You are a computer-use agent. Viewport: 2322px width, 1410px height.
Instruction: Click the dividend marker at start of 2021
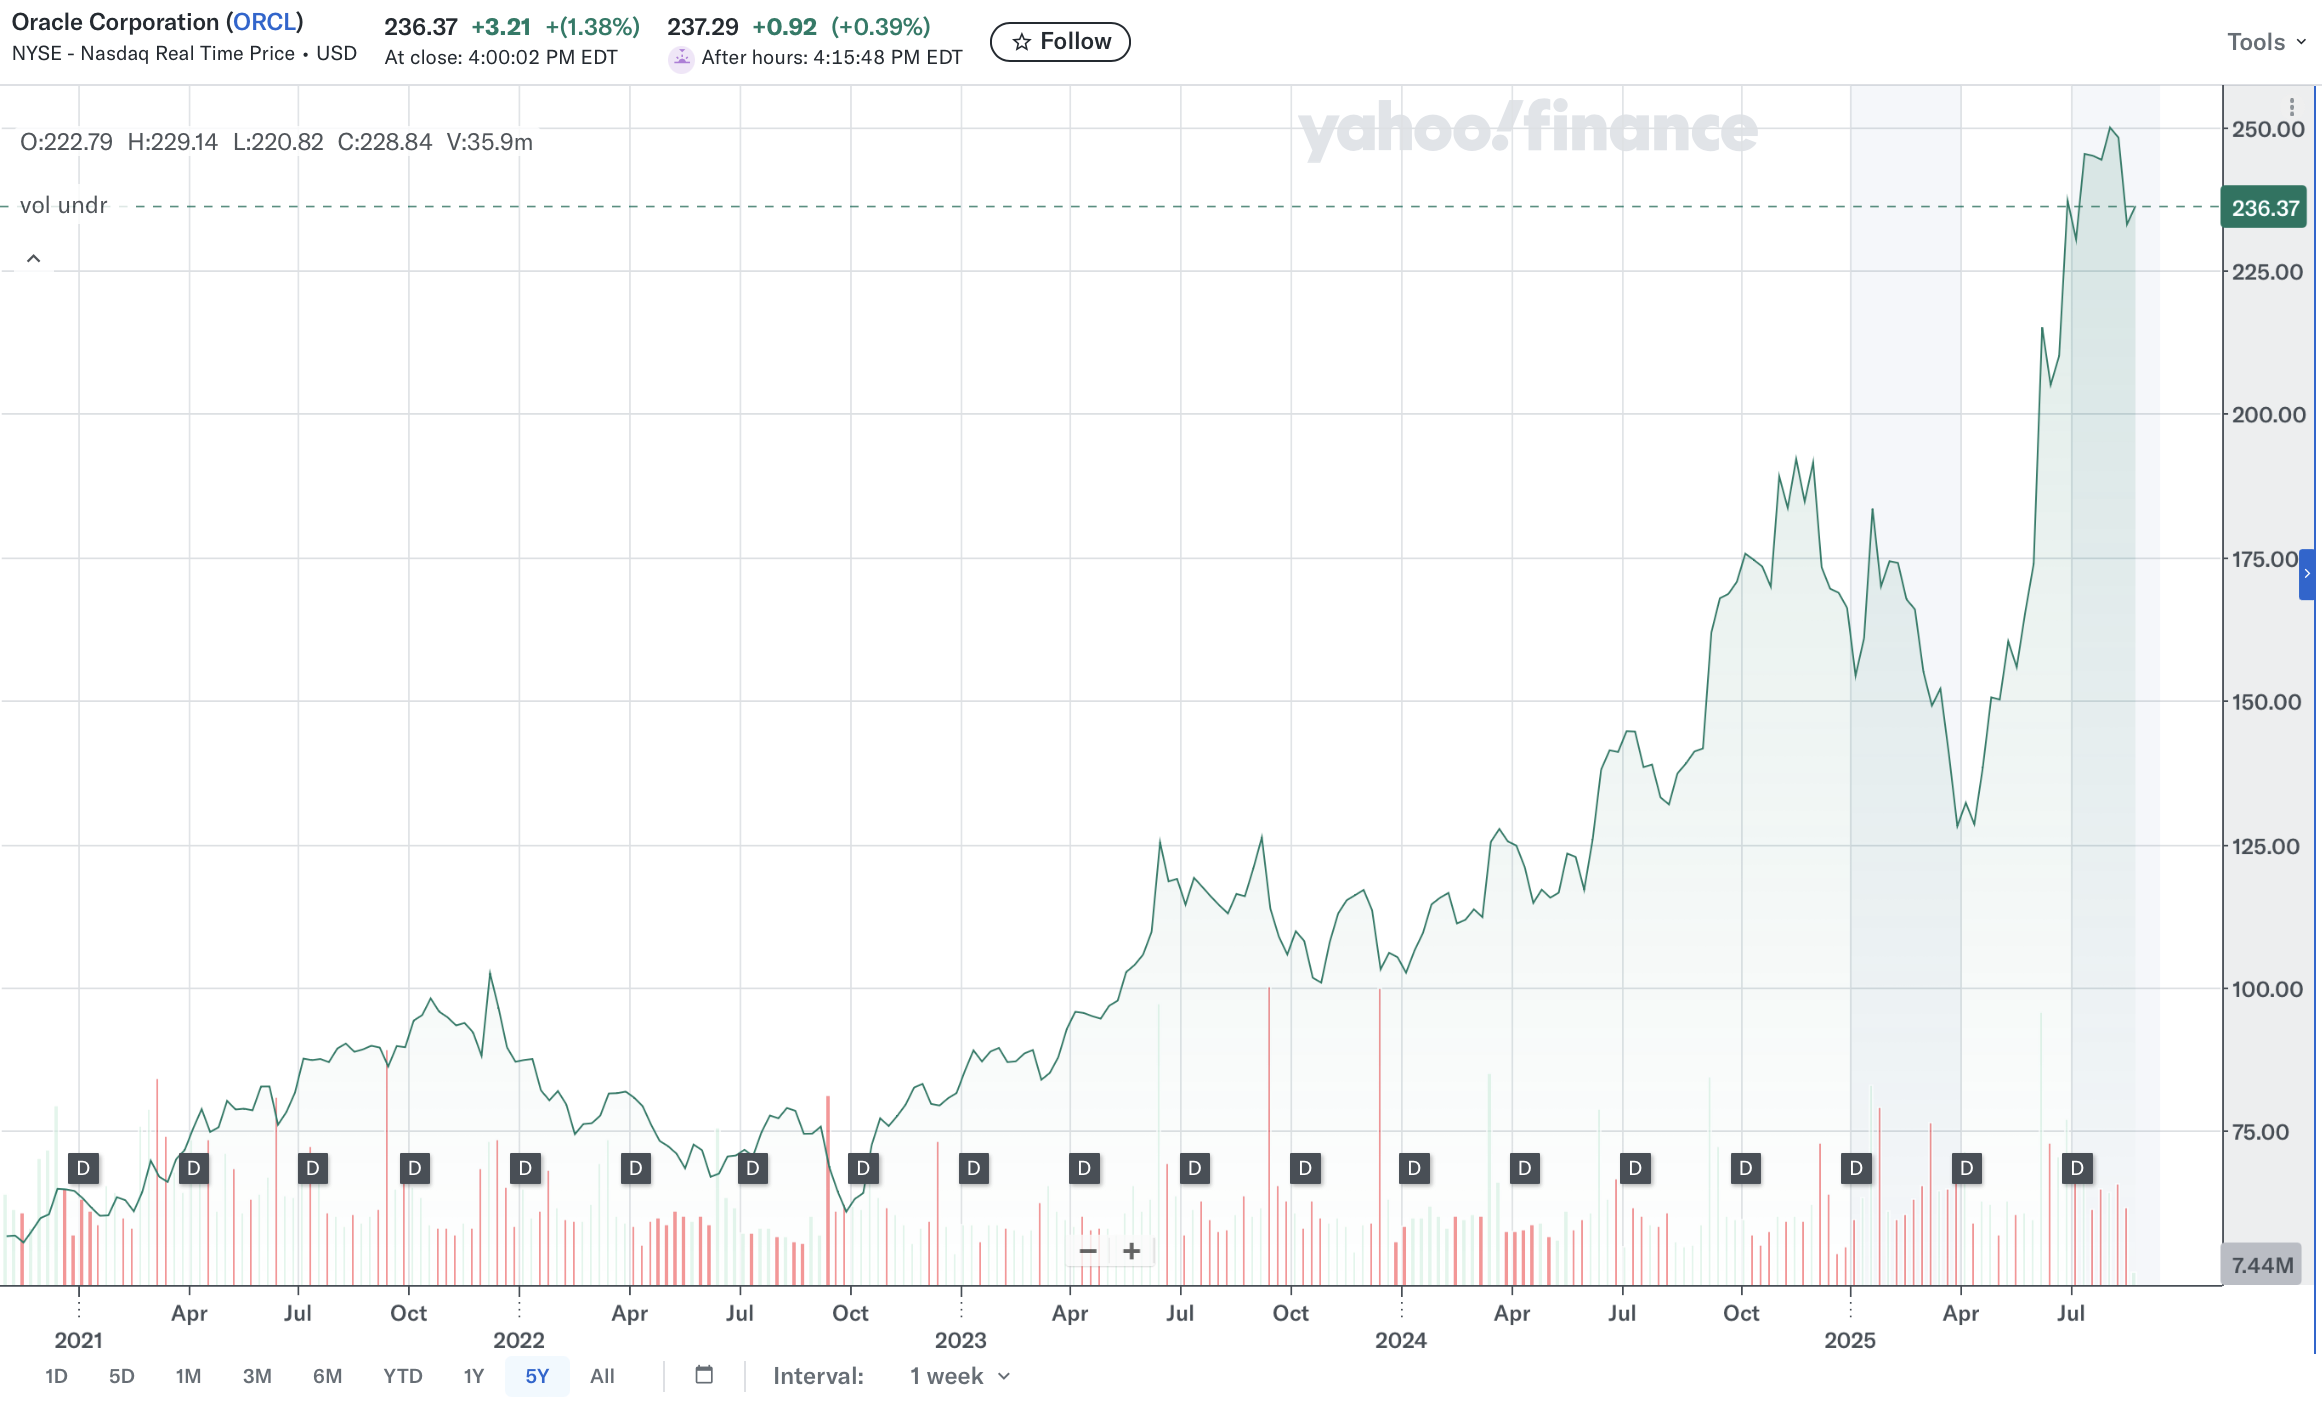click(x=83, y=1168)
